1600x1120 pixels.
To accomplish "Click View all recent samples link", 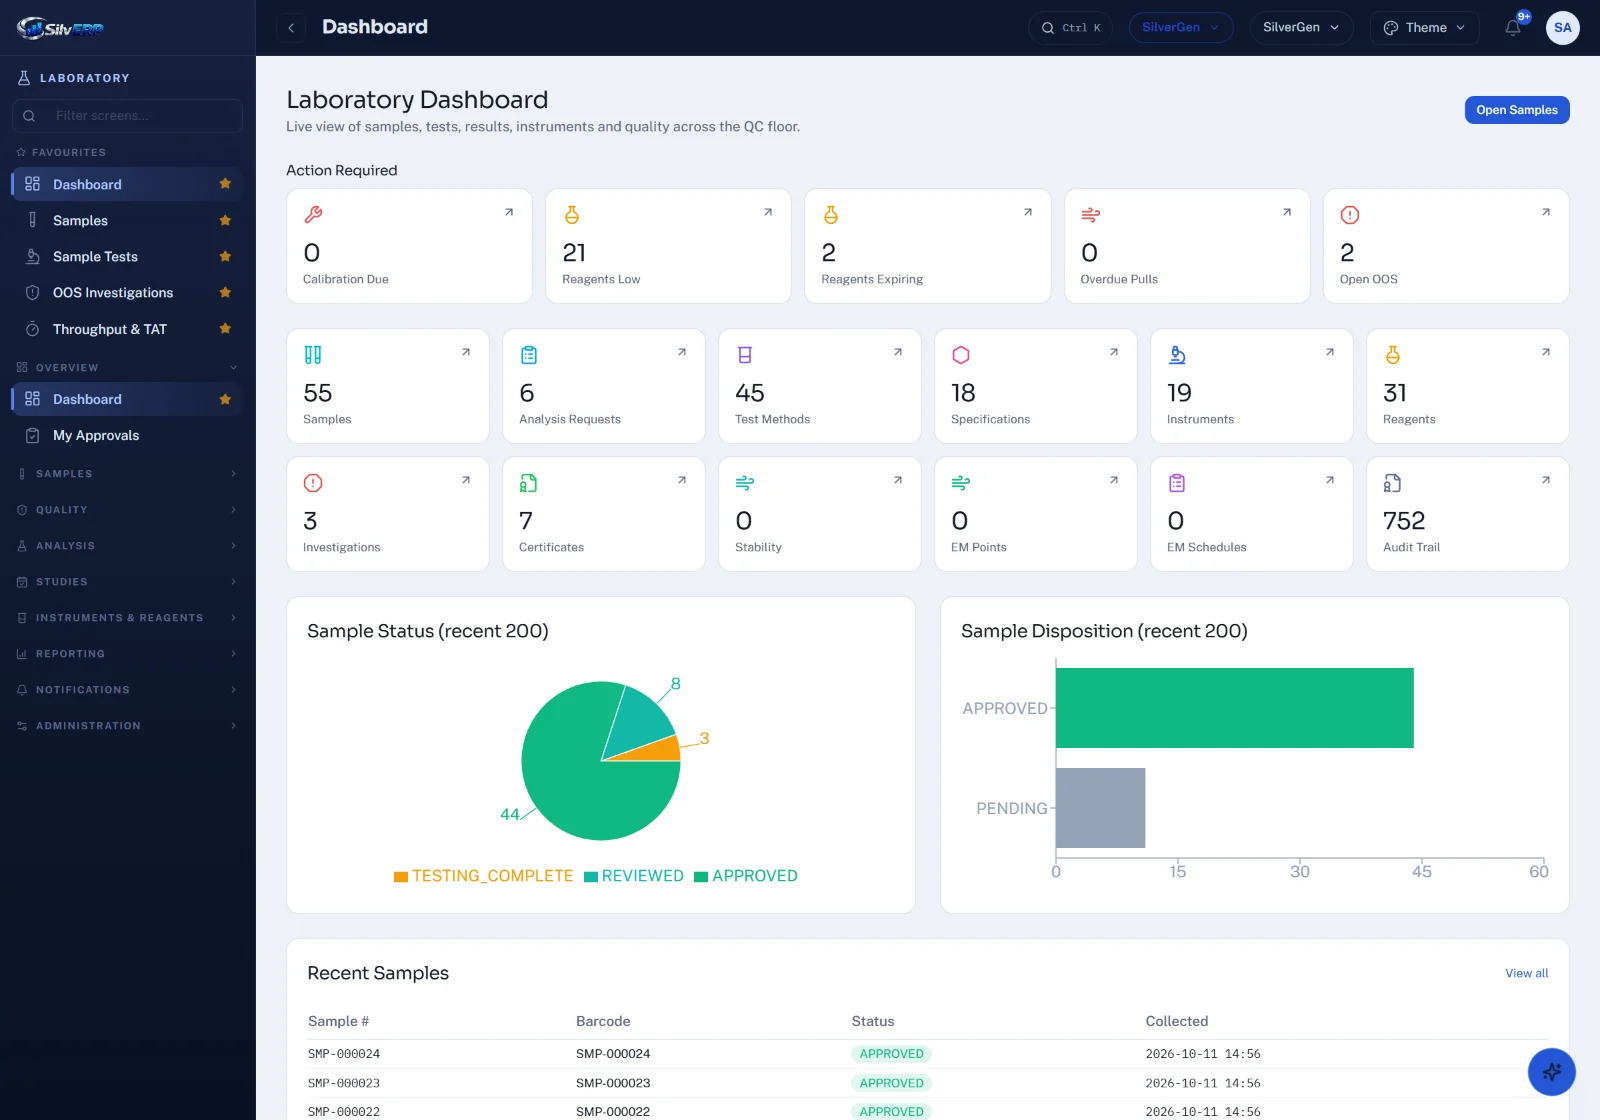I will [1526, 973].
